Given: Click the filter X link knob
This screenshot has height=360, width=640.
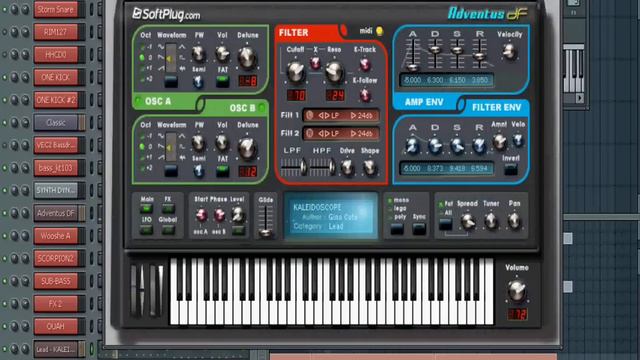Looking at the screenshot, I should pyautogui.click(x=315, y=63).
